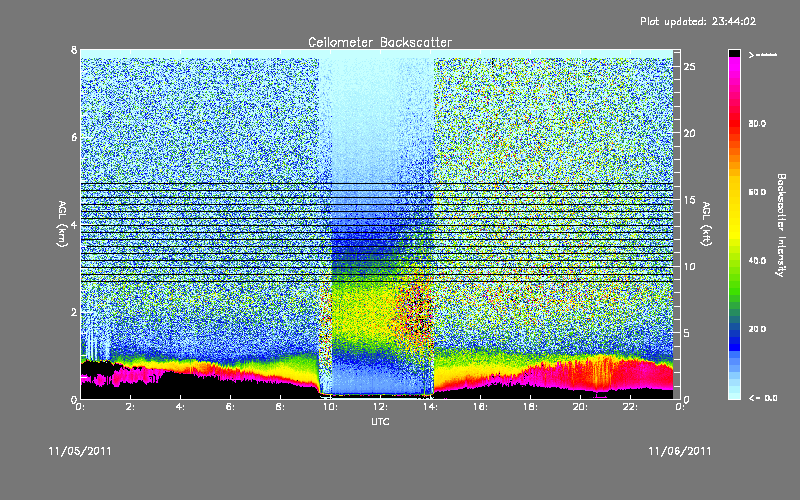Click the 'Plot updated: 23:44:02' timestamp
Image resolution: width=800 pixels, height=500 pixels.
click(x=698, y=21)
